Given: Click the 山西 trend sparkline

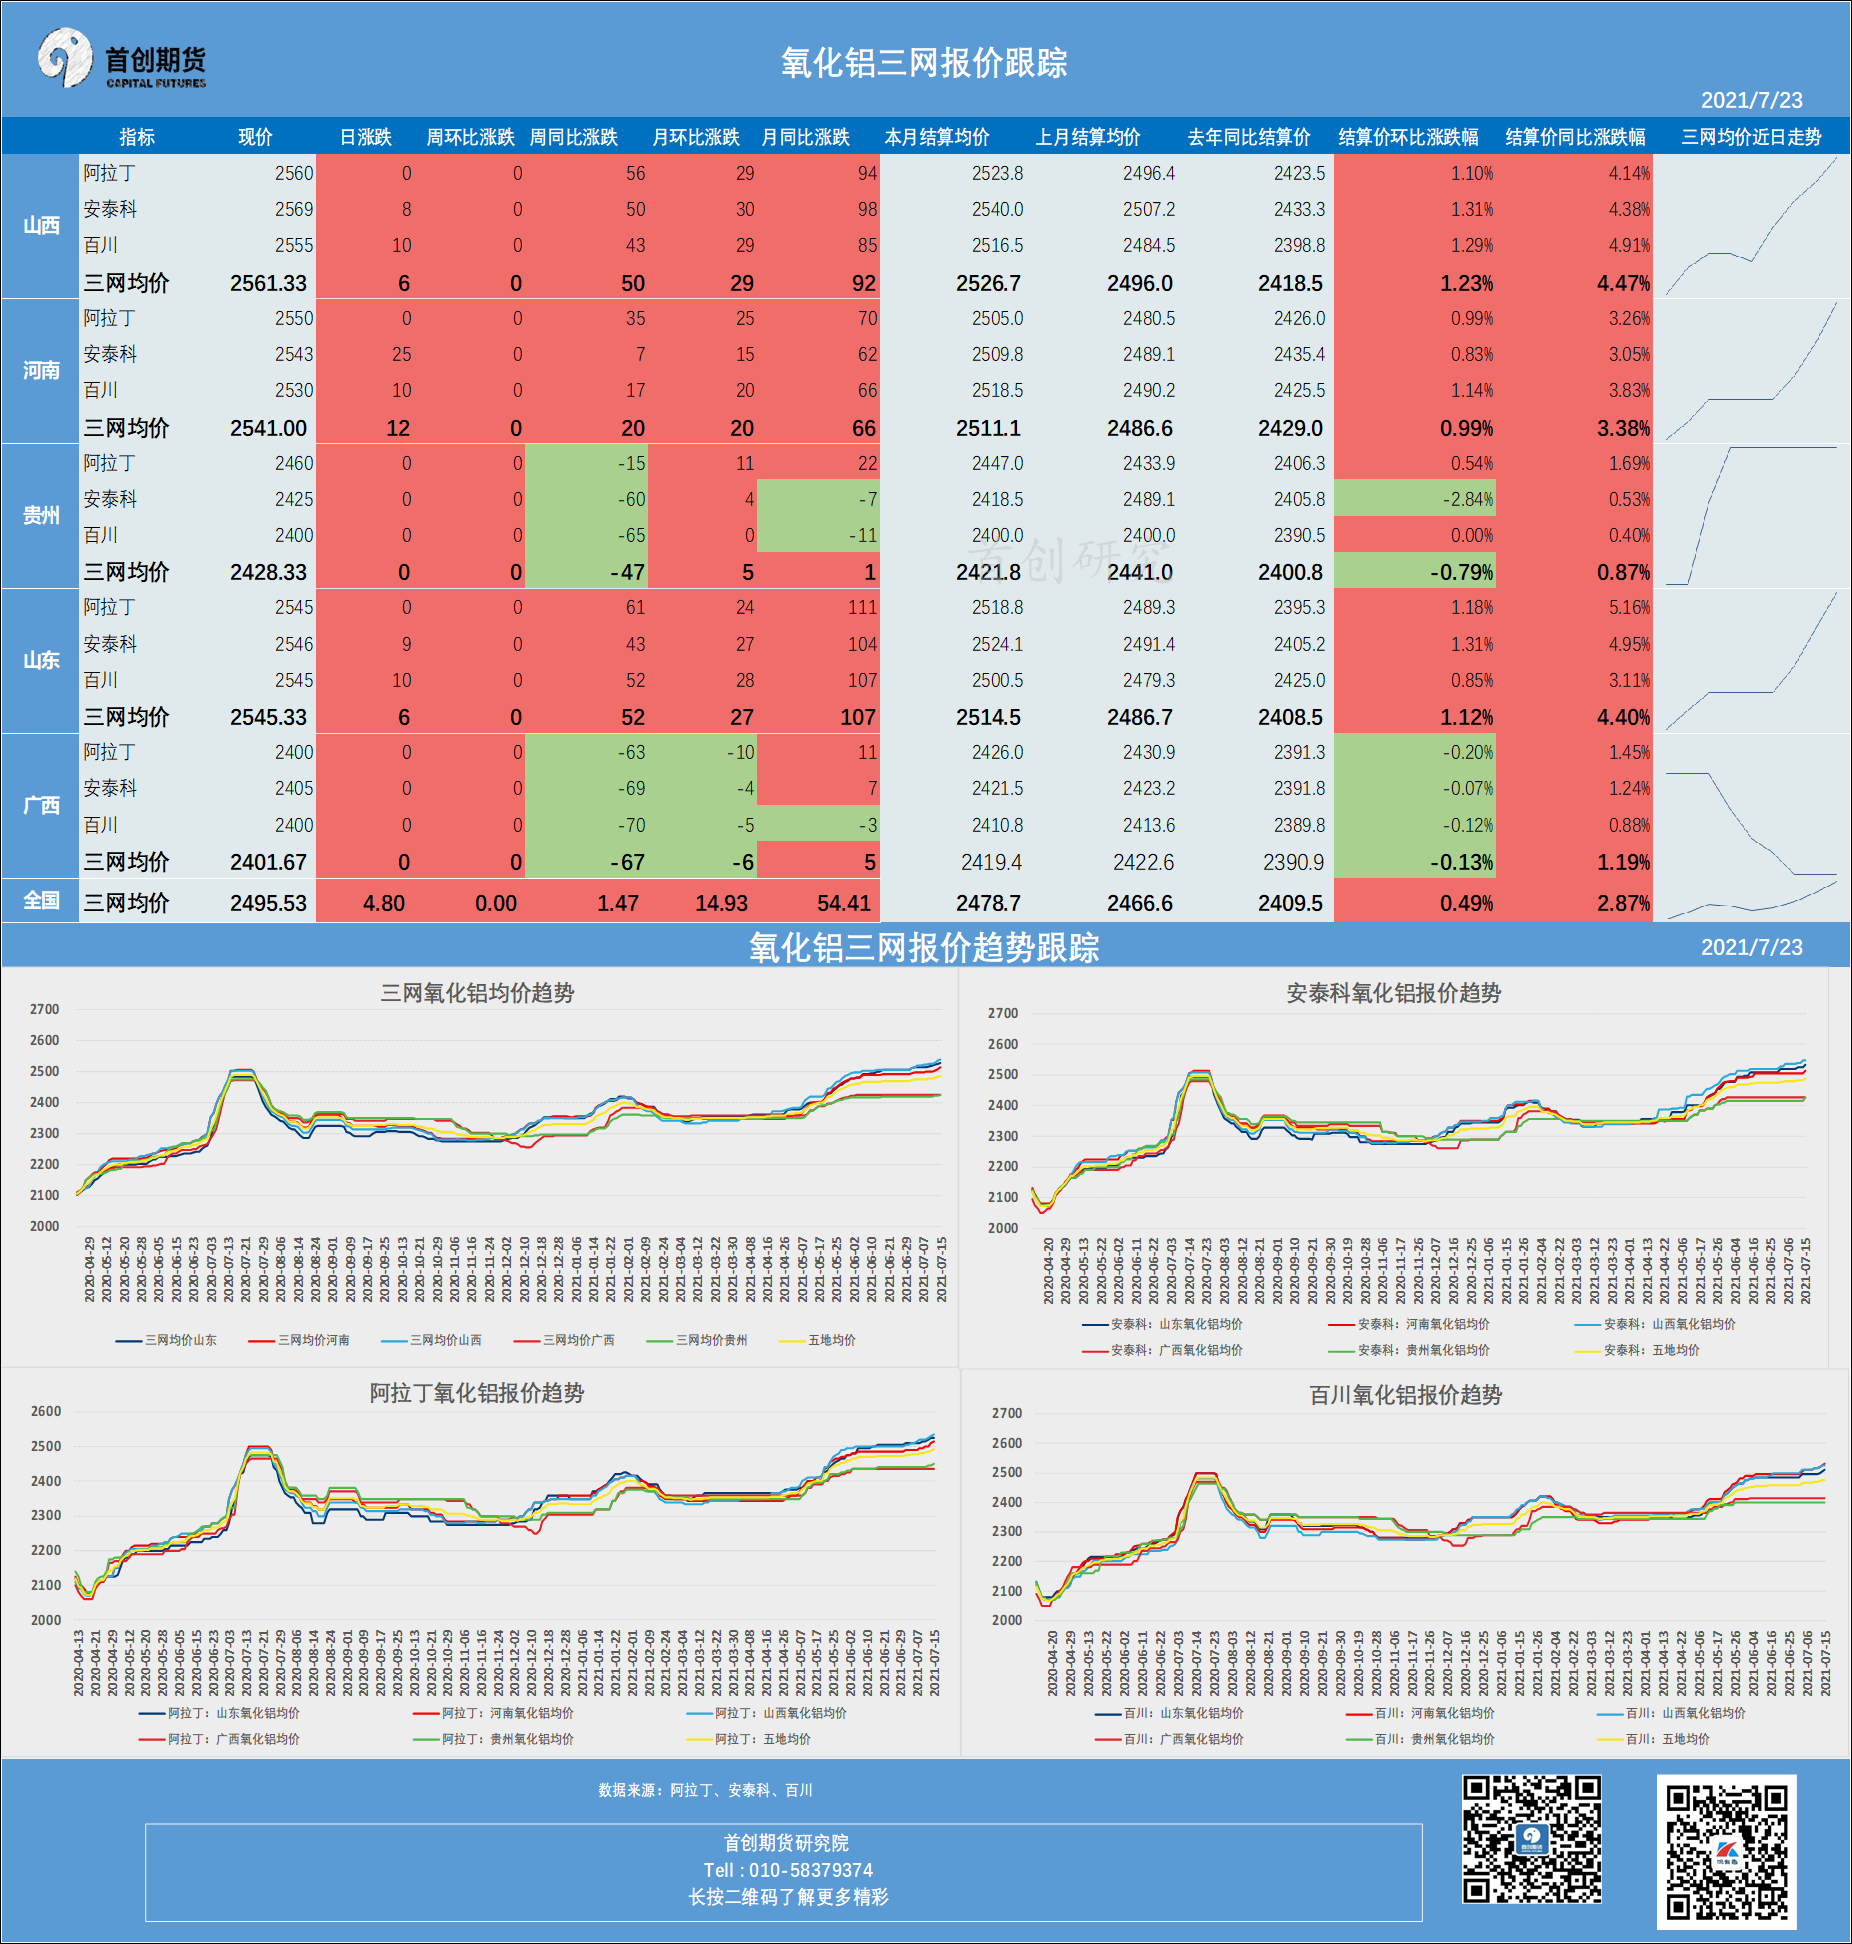Looking at the screenshot, I should (1750, 227).
